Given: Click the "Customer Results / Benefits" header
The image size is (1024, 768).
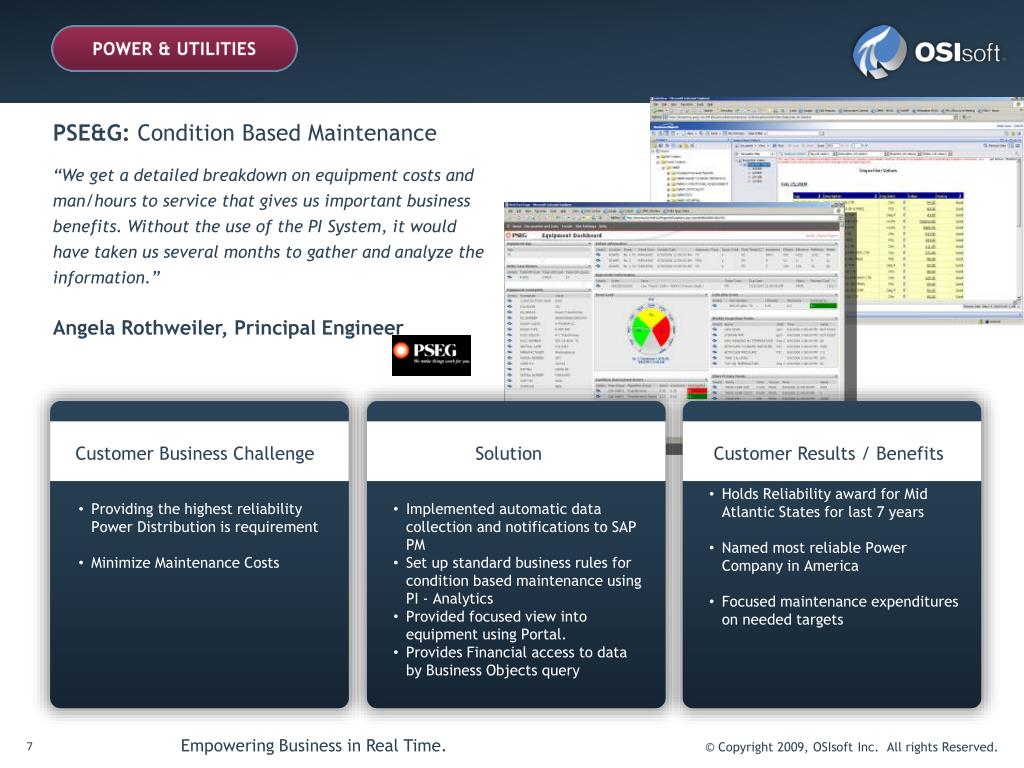Looking at the screenshot, I should pos(828,453).
